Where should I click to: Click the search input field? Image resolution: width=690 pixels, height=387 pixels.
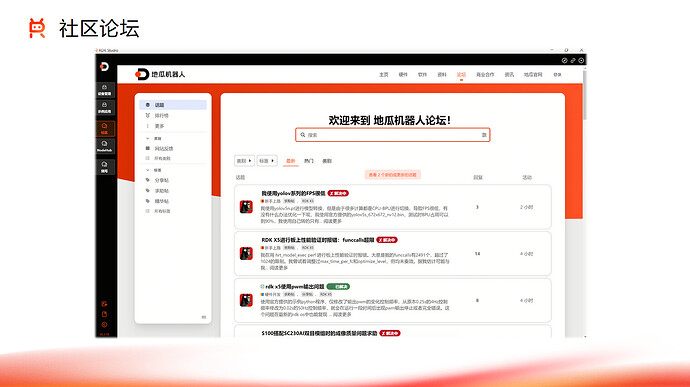(x=393, y=135)
